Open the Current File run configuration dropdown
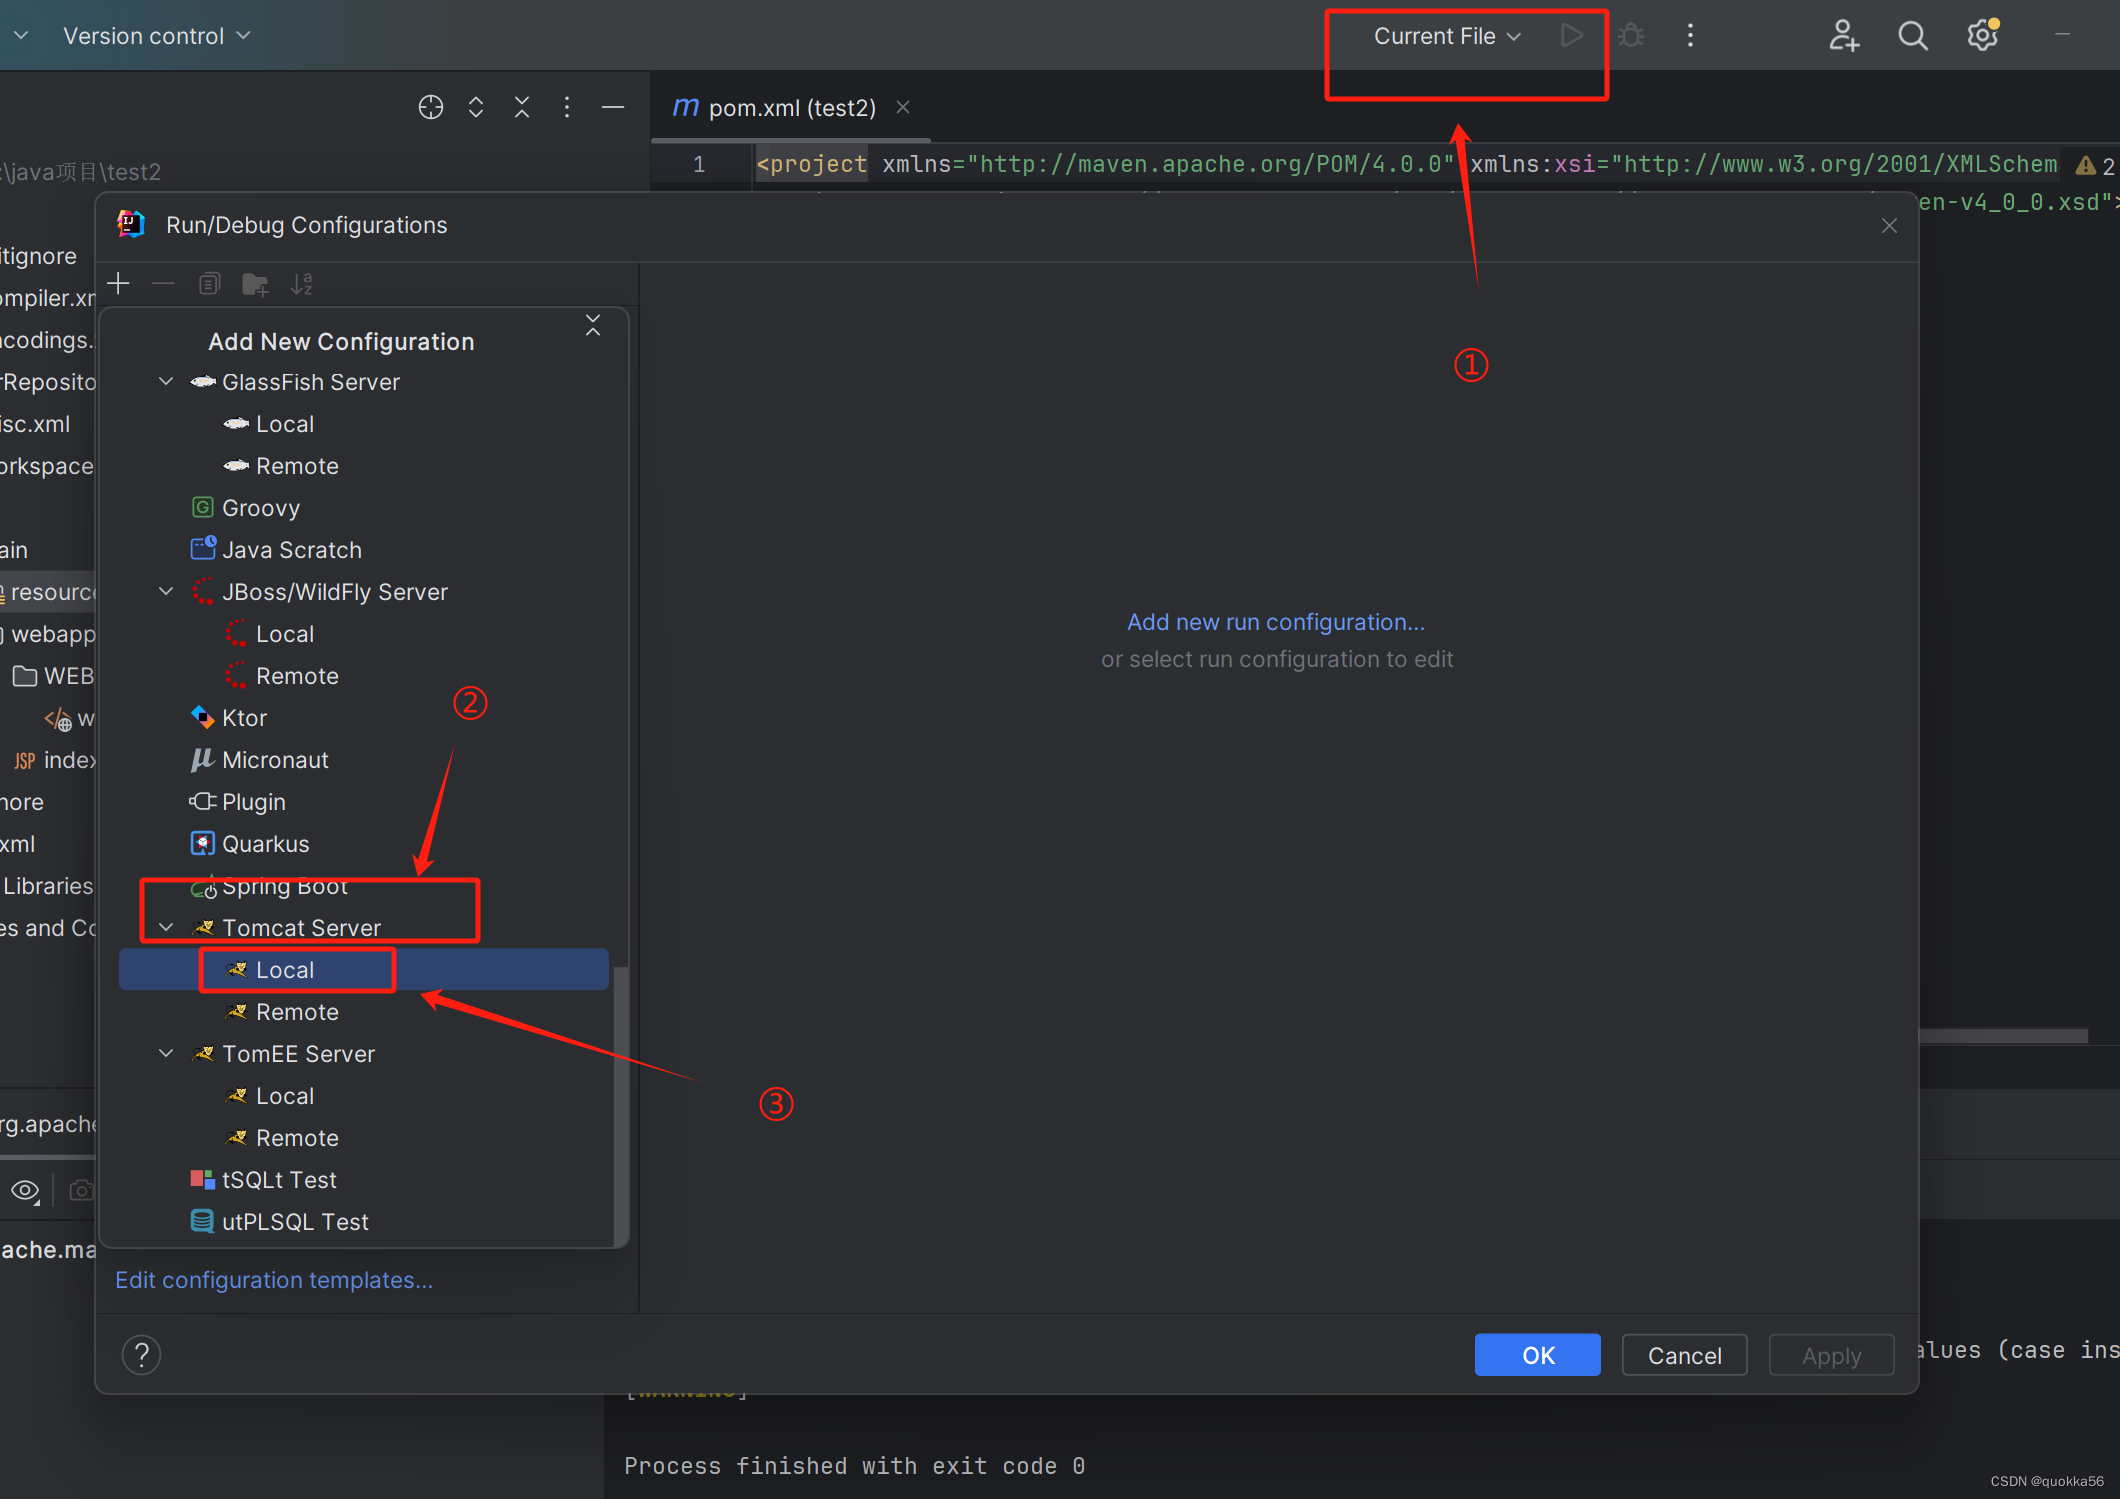2120x1499 pixels. [x=1446, y=36]
